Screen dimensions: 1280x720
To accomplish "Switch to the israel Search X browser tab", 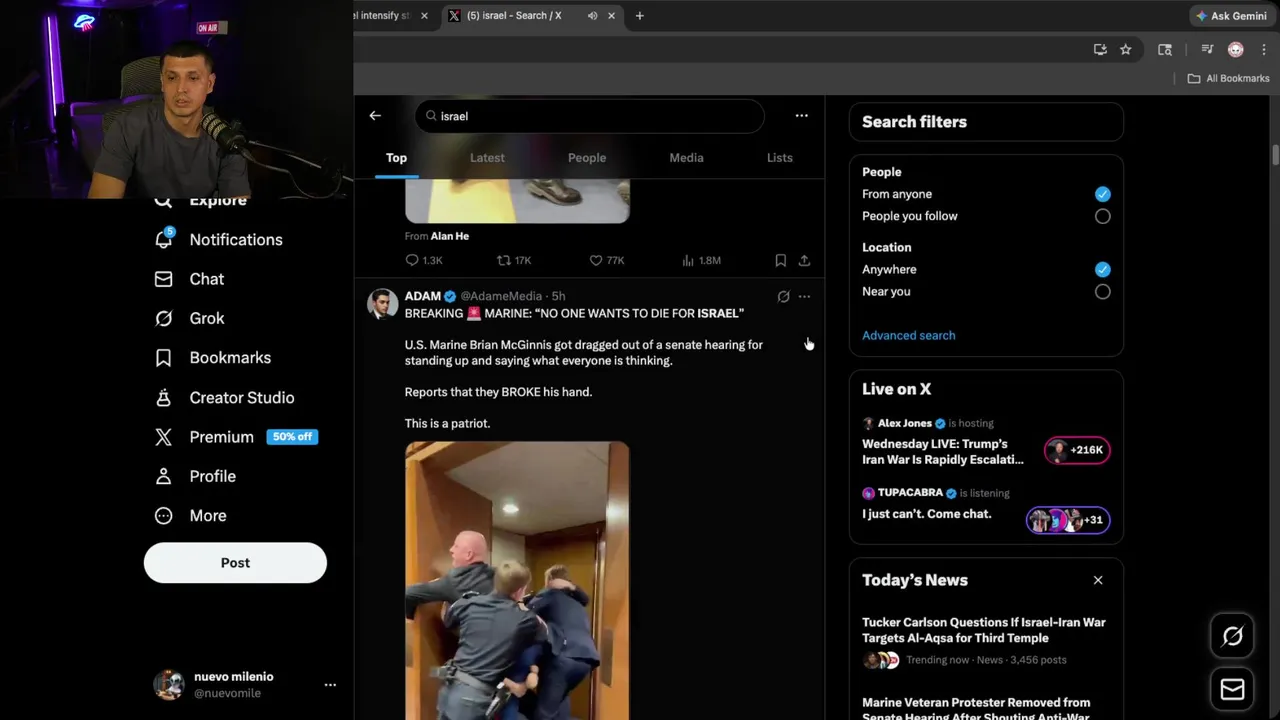I will [x=532, y=16].
